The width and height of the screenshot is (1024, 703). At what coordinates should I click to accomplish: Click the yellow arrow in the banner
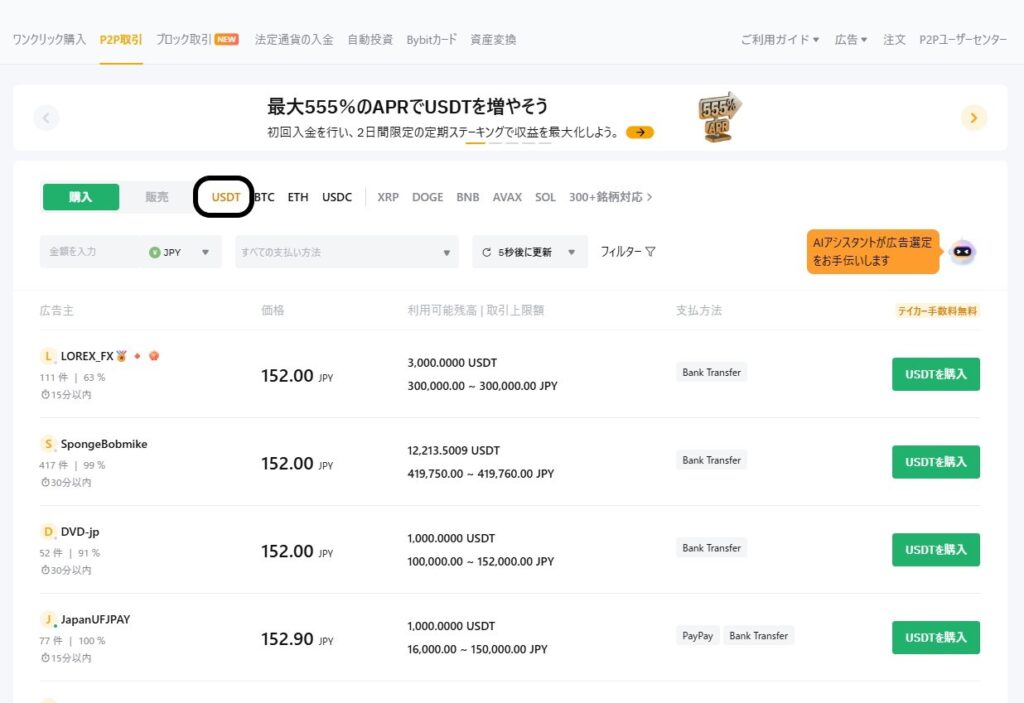(x=640, y=132)
